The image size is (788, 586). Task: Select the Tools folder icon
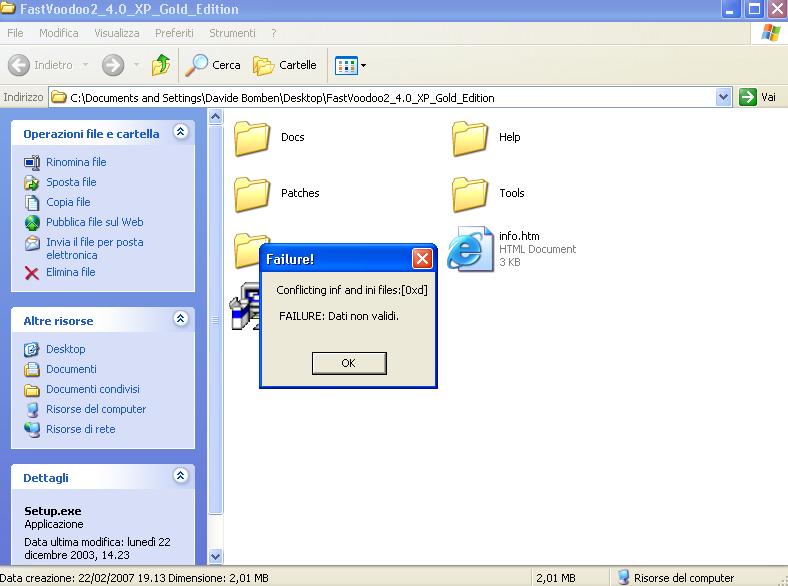(469, 194)
